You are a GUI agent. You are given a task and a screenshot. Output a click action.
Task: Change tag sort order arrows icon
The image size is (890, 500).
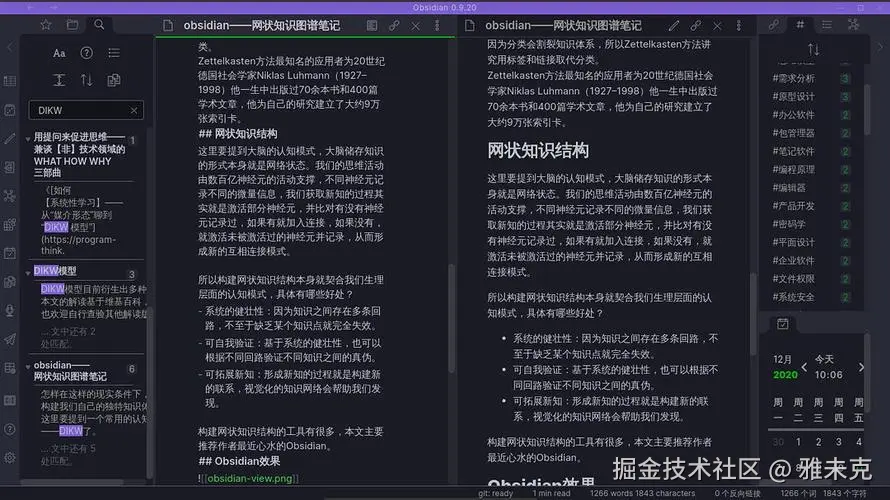pos(813,49)
